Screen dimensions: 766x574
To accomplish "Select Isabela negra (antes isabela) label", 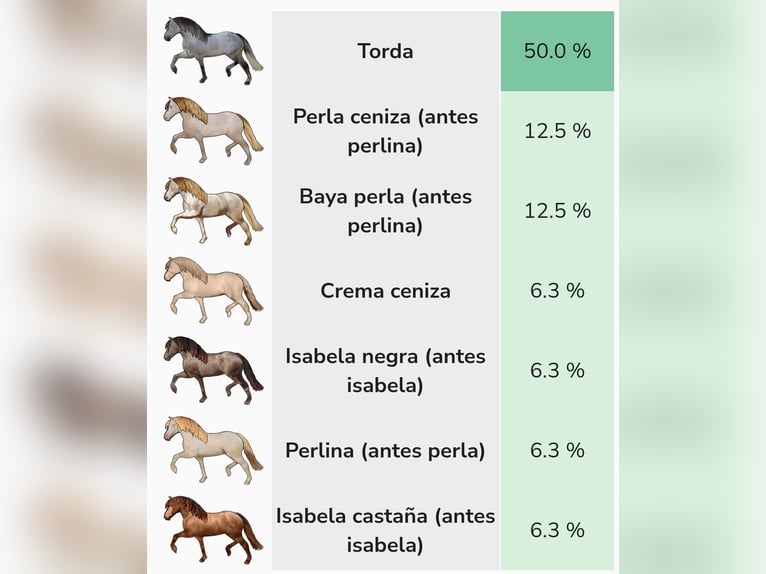I will pos(385,371).
